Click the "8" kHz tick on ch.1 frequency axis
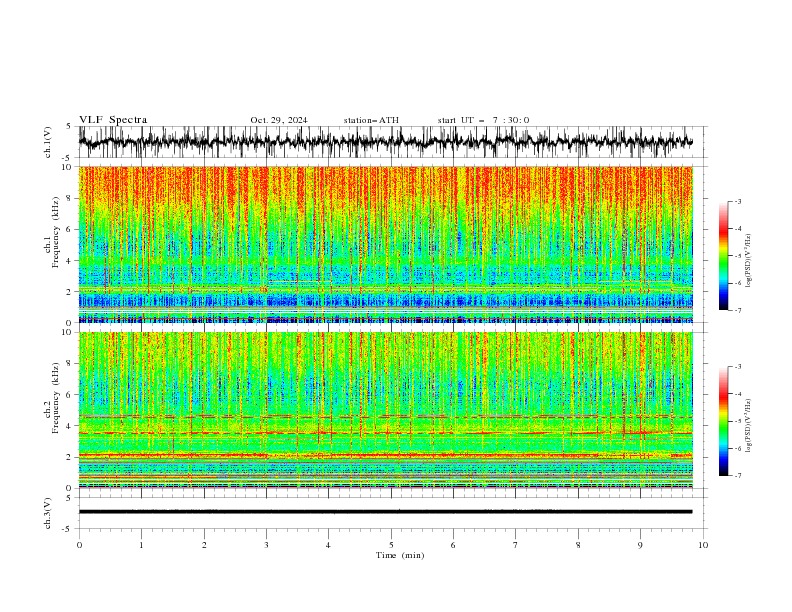The width and height of the screenshot is (792, 612). coord(71,198)
